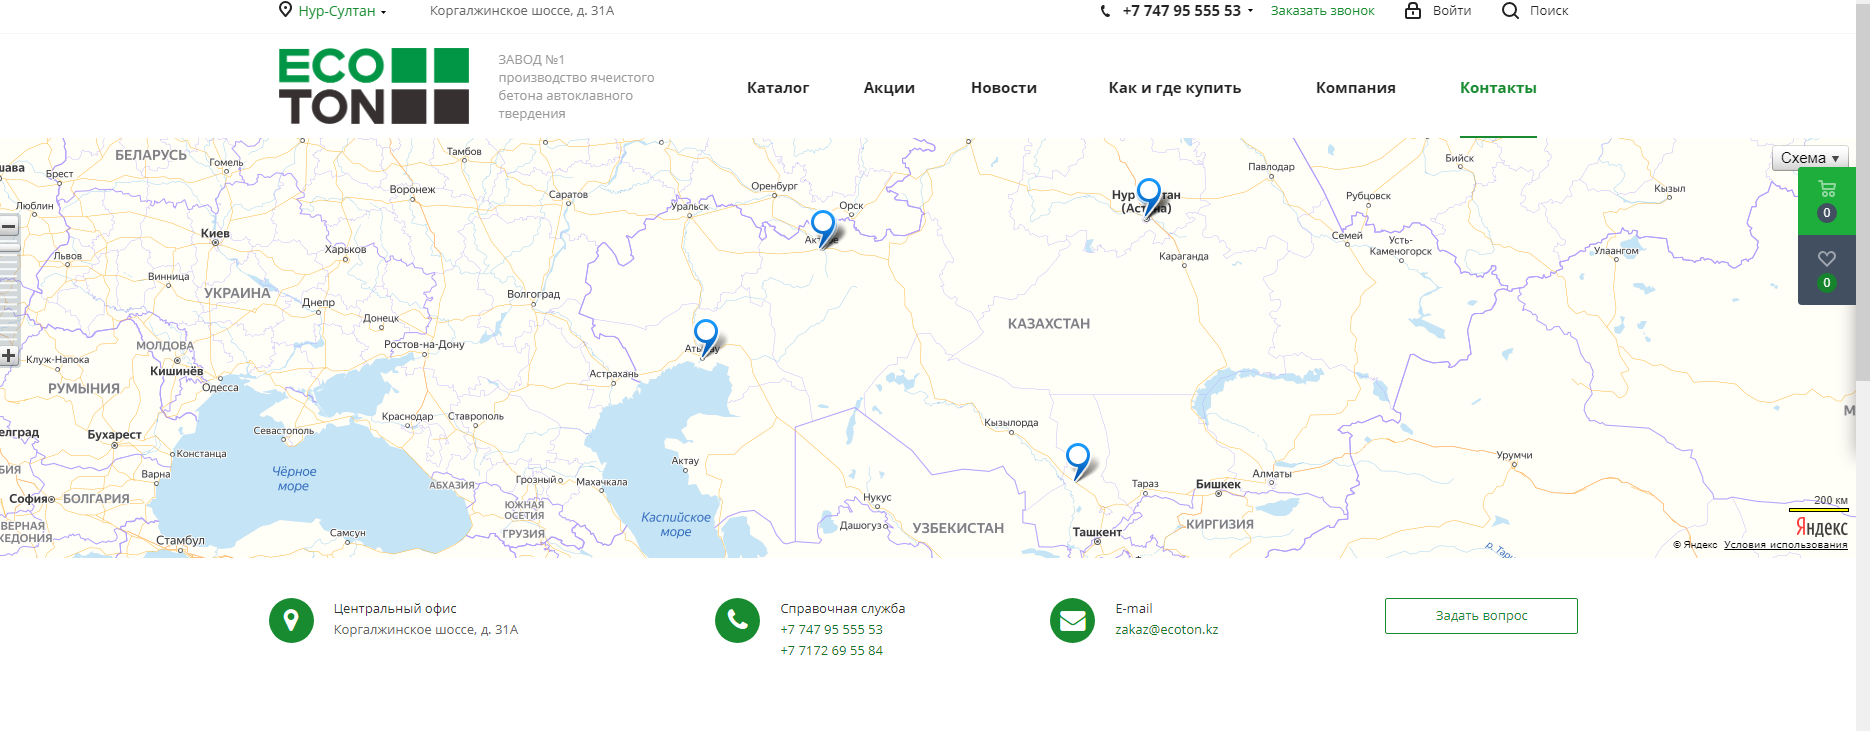Open the Компания menu item
Screen dimensions: 1870x731
point(1356,88)
